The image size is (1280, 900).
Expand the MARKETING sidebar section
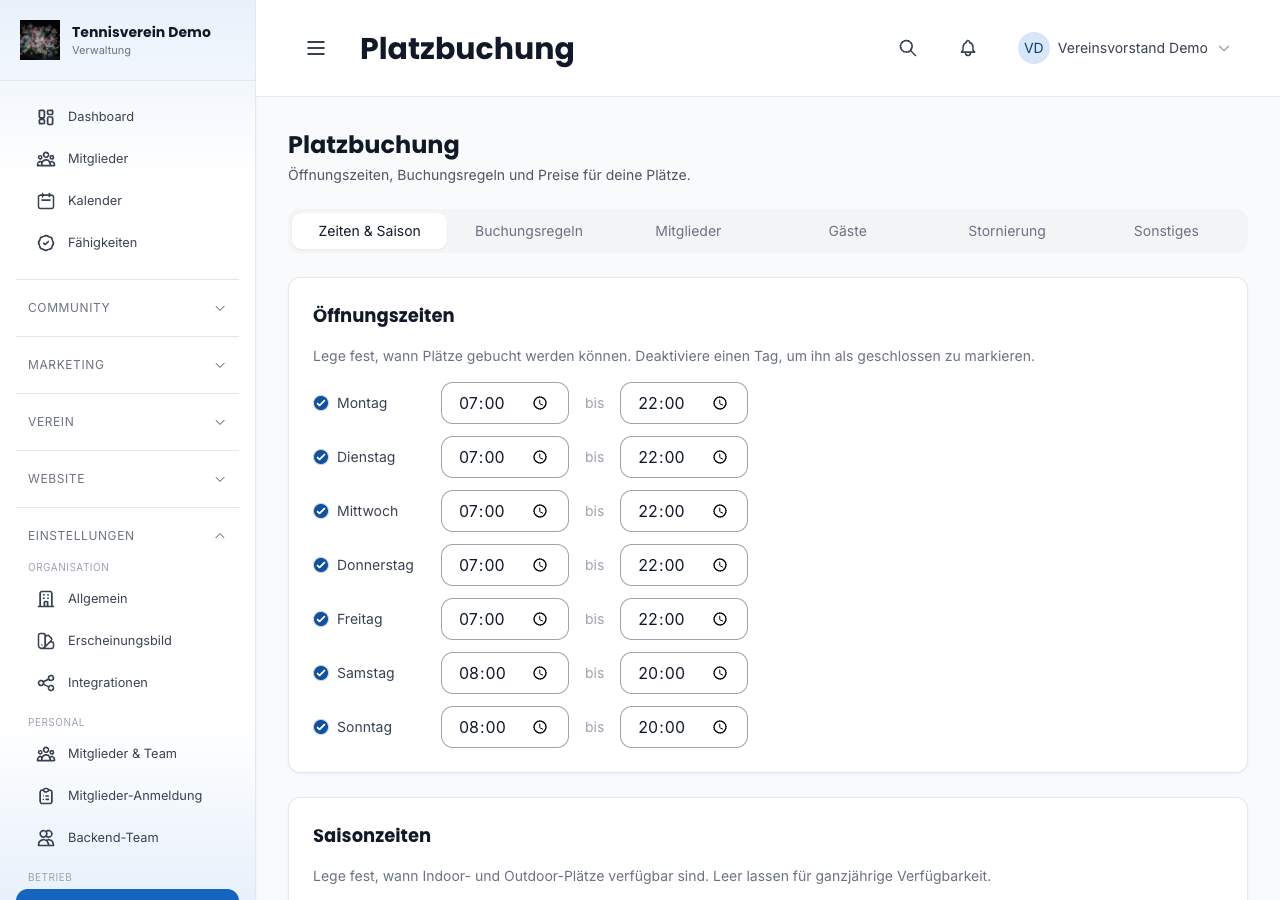(128, 365)
